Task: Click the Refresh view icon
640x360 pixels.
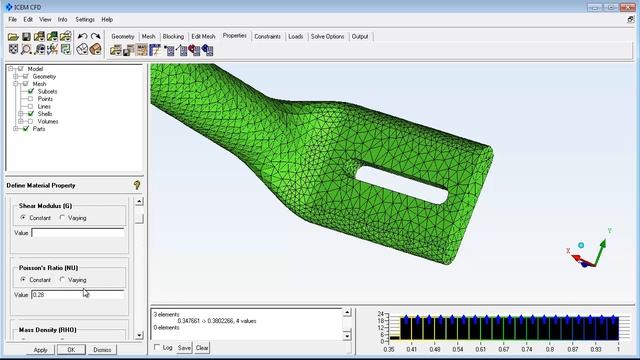Action: pos(66,49)
